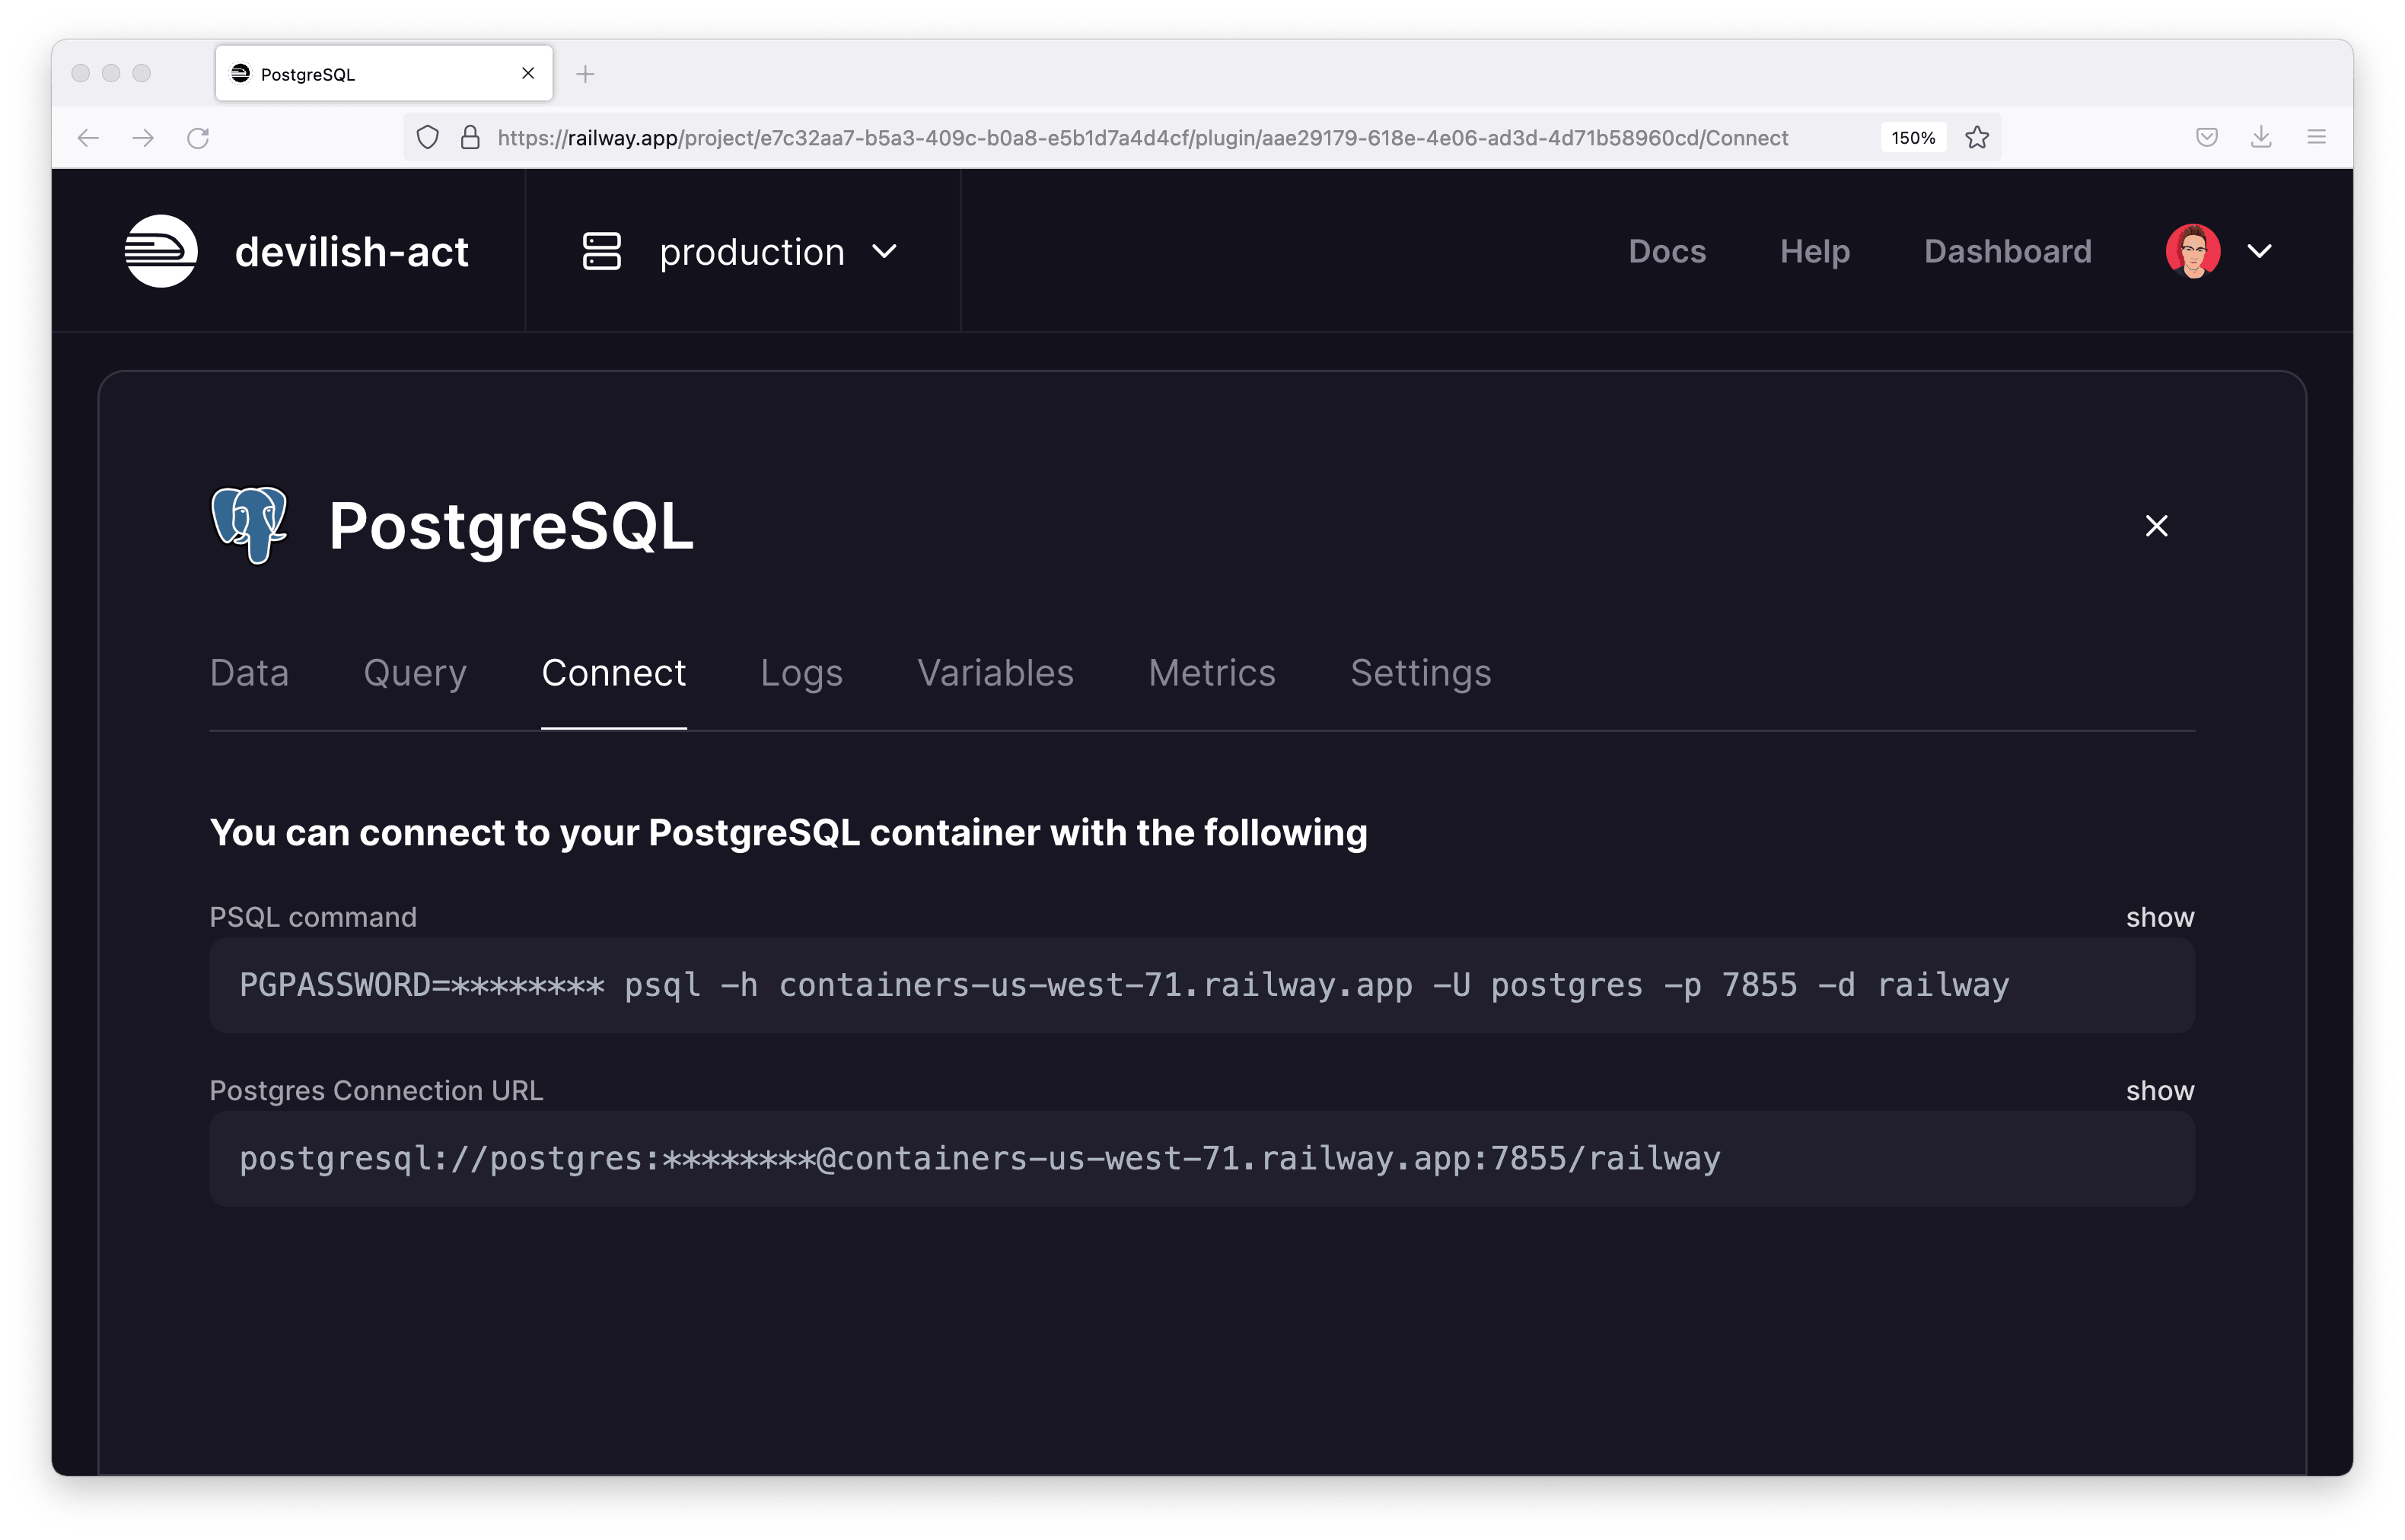Open a new browser tab
Viewport: 2405px width, 1540px height.
[585, 74]
